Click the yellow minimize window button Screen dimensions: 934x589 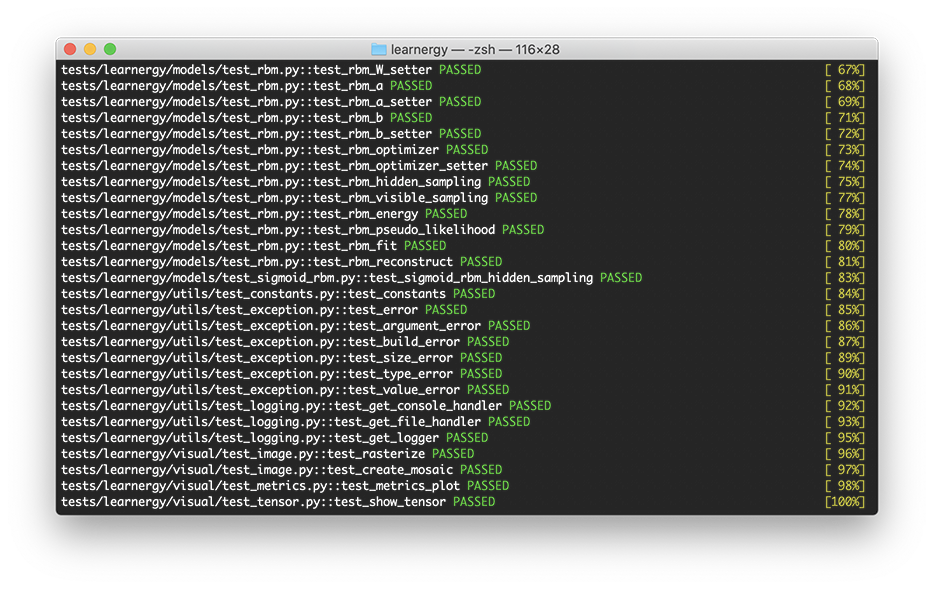click(x=90, y=49)
